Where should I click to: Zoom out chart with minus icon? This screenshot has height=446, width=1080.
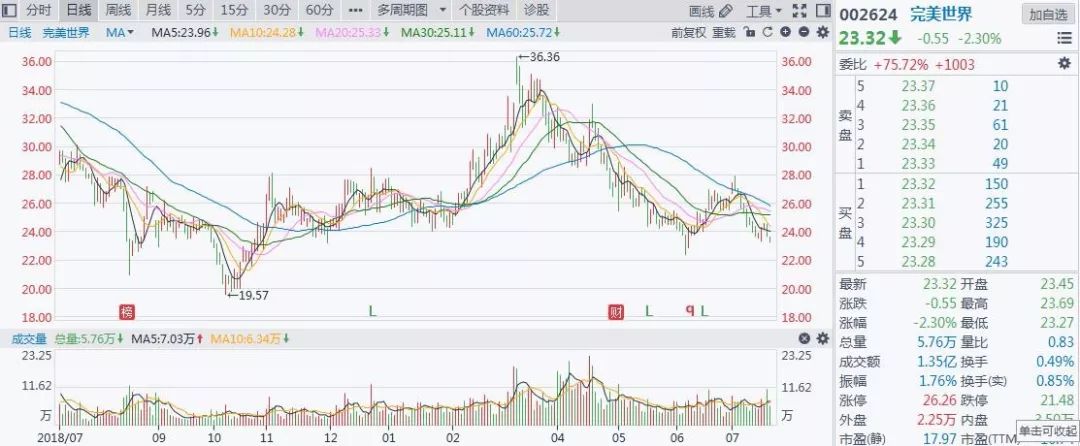tap(804, 32)
